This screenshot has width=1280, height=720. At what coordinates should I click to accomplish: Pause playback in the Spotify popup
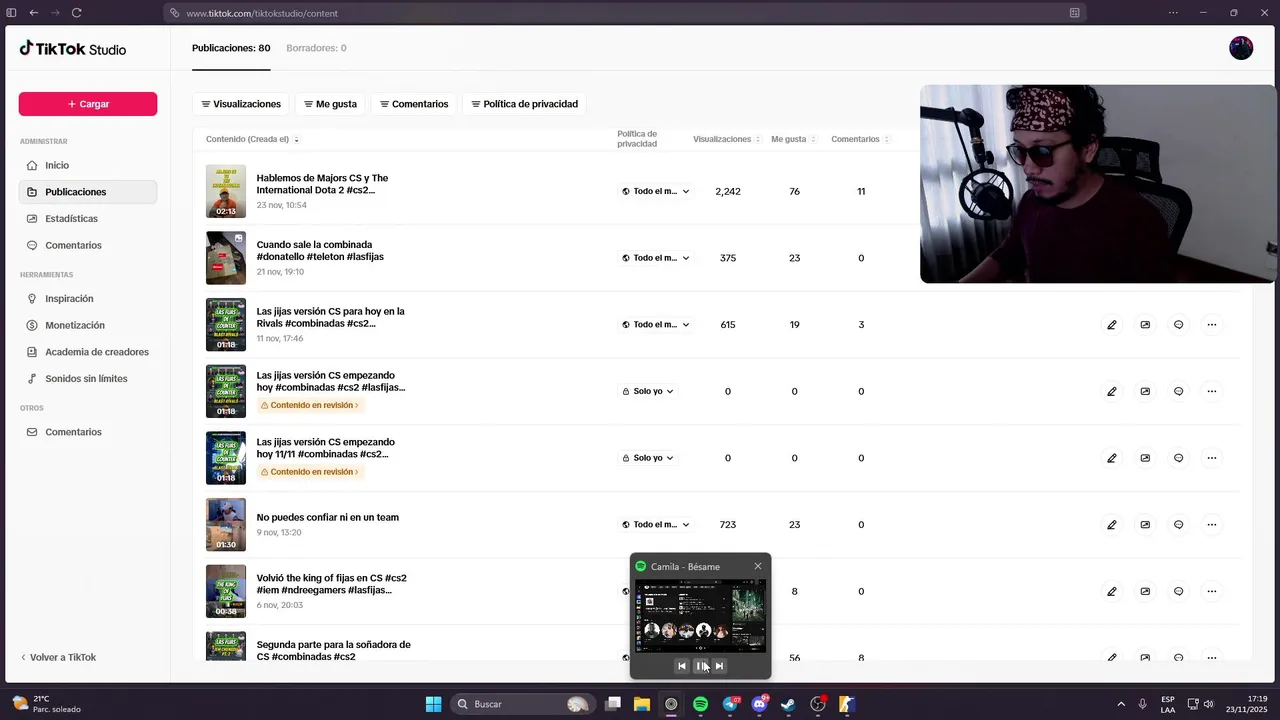700,666
